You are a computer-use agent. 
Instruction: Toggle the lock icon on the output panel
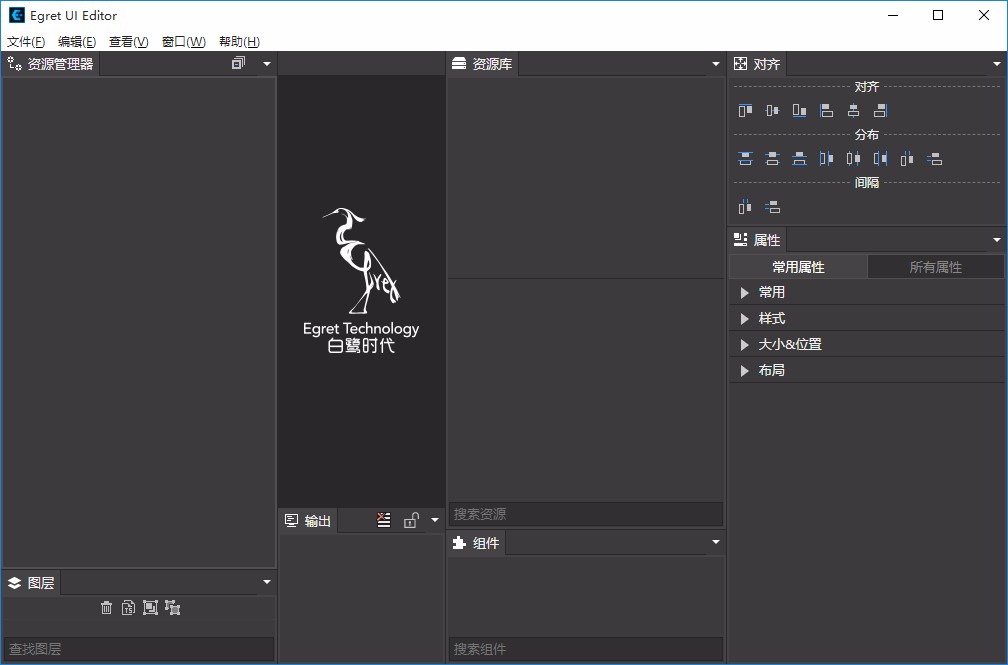[412, 520]
